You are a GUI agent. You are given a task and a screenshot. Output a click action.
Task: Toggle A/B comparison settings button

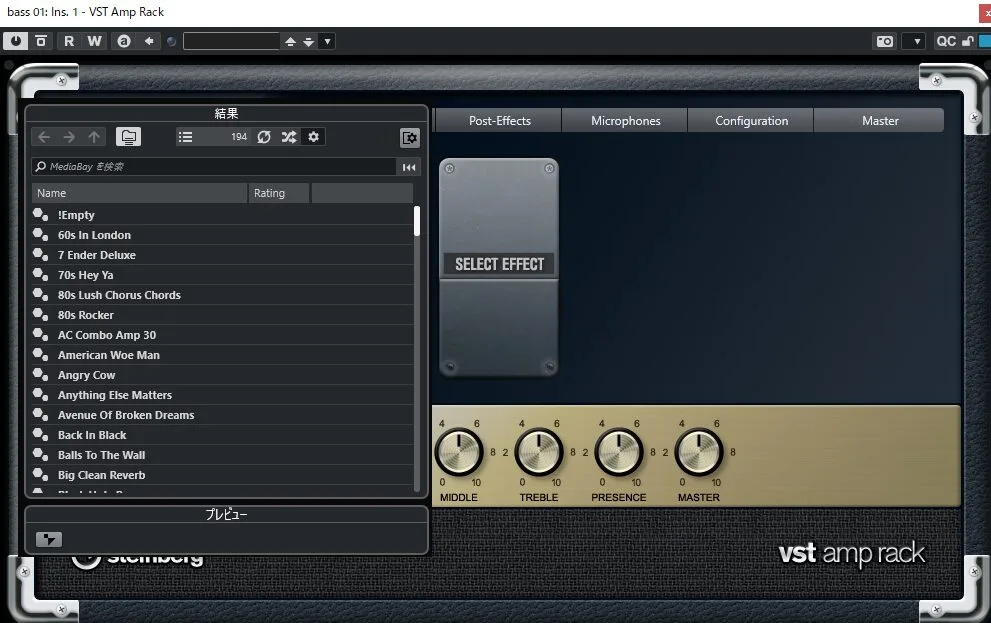124,41
